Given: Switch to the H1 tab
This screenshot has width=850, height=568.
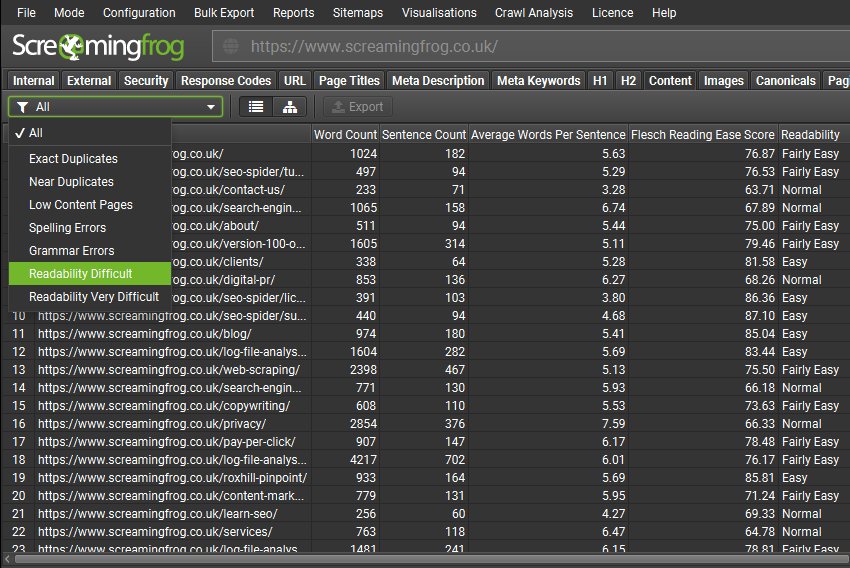Looking at the screenshot, I should tap(600, 81).
